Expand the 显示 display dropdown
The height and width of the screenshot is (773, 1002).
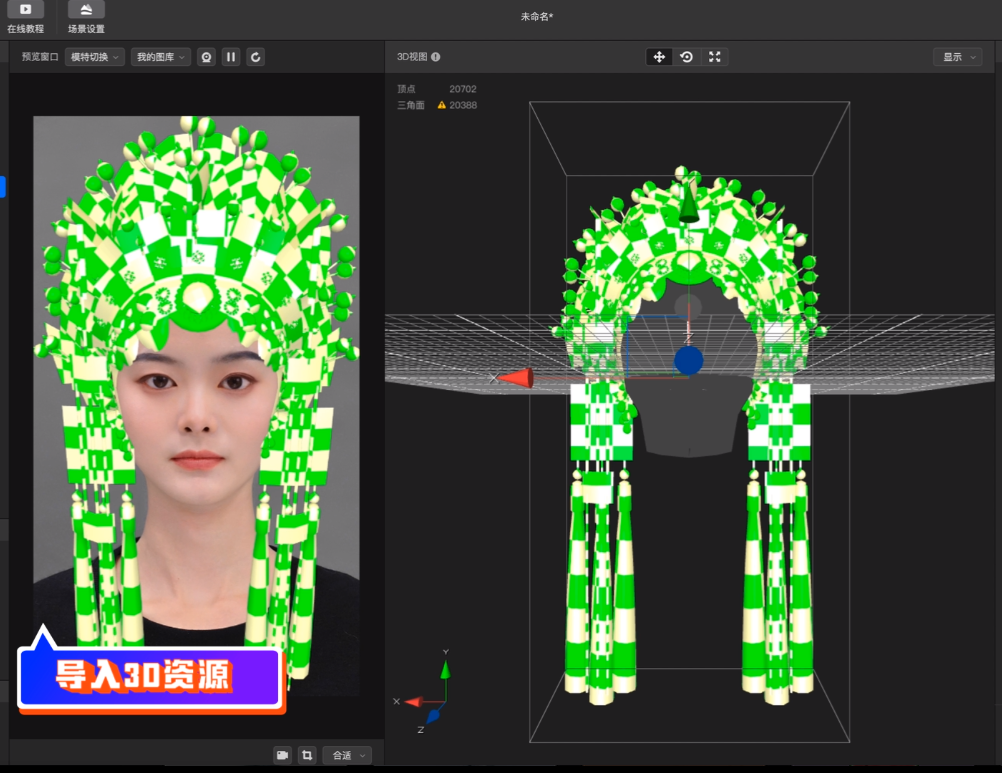tap(957, 57)
